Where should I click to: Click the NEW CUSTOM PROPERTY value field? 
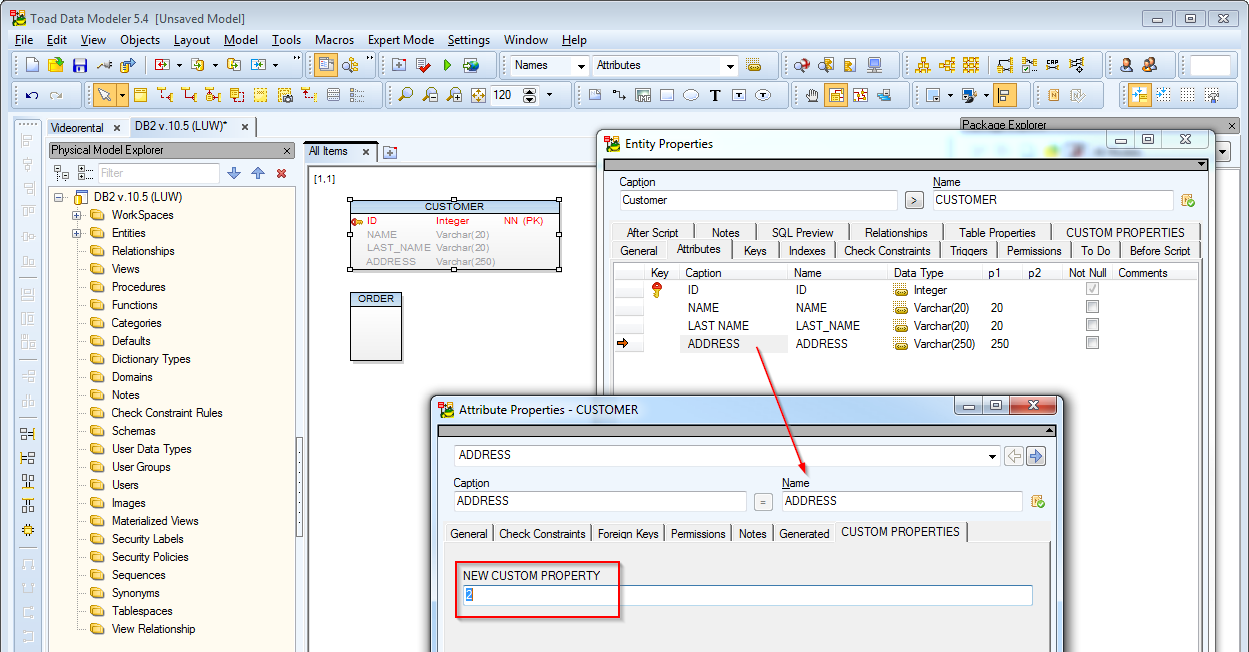(747, 595)
